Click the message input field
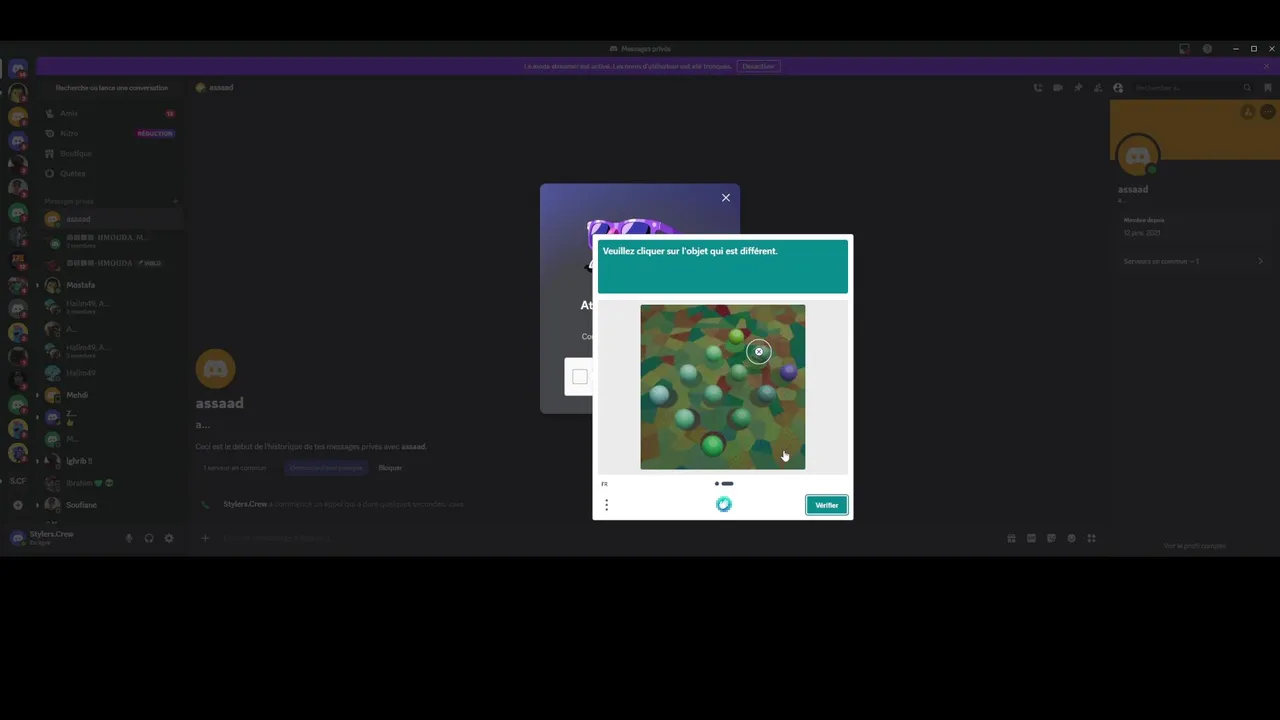Image resolution: width=1280 pixels, height=720 pixels. point(610,538)
